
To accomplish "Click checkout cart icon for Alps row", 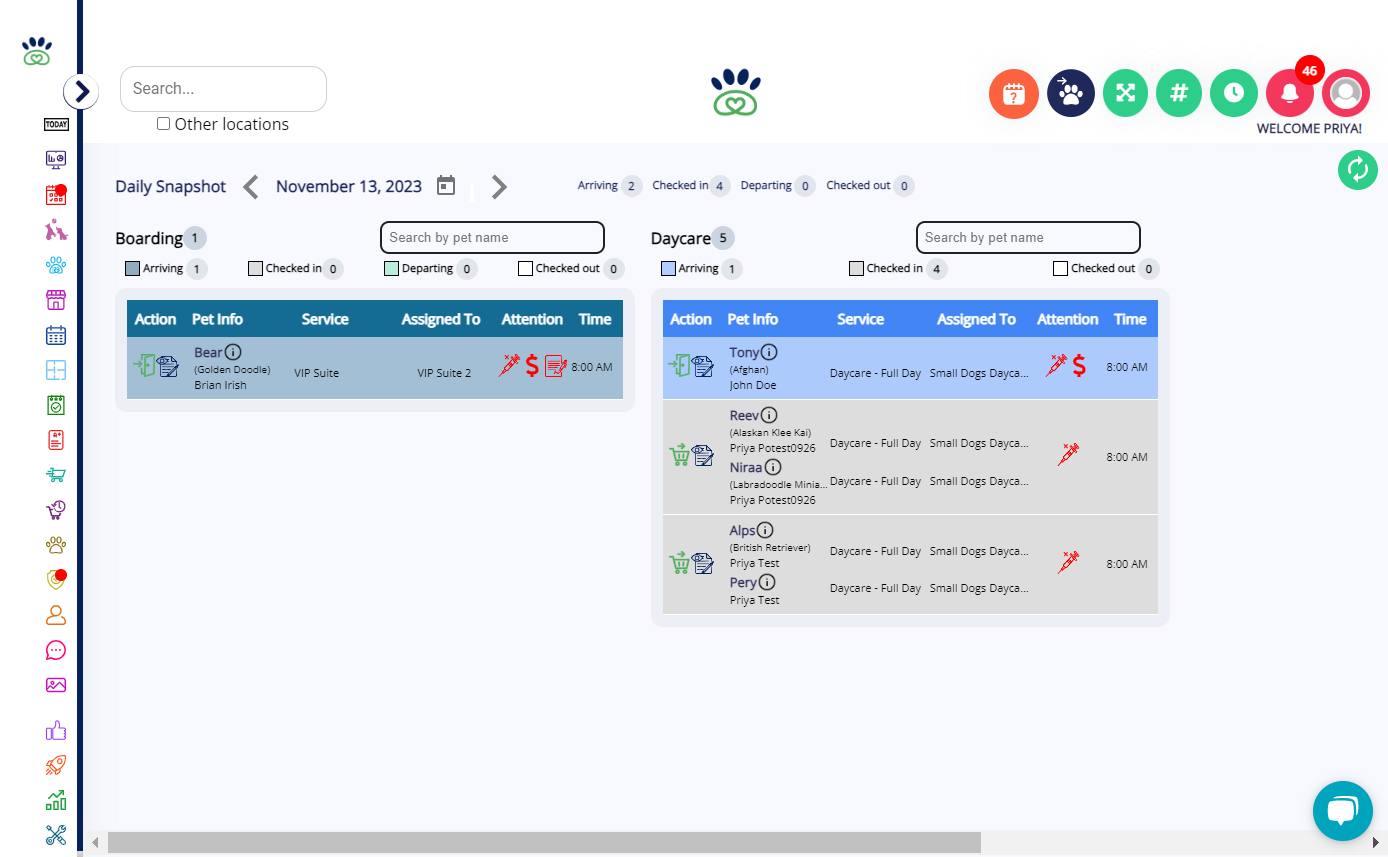I will click(x=680, y=563).
